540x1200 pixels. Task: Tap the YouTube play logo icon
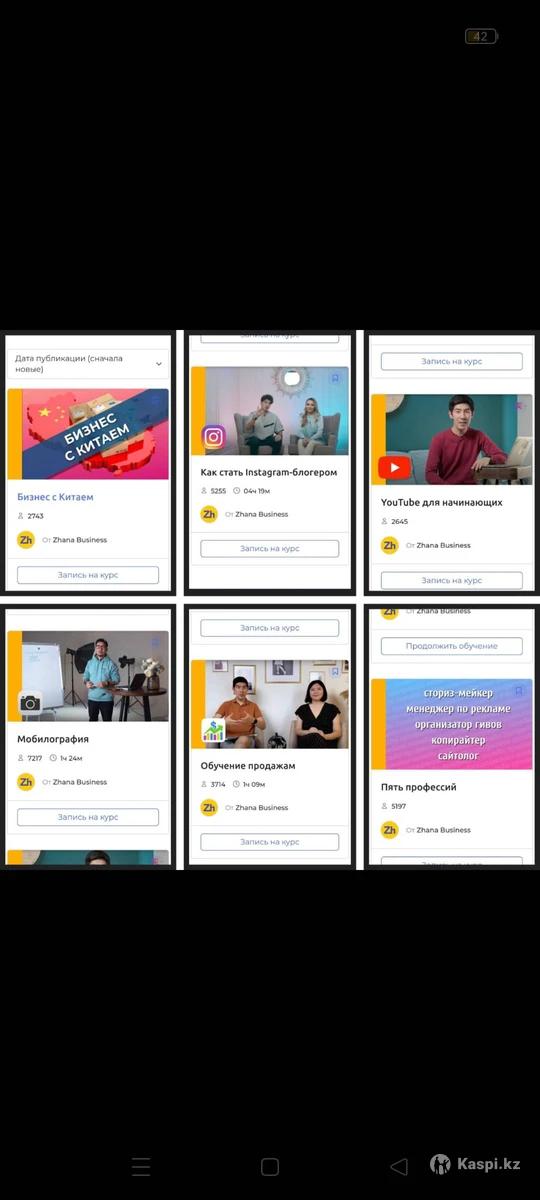tap(394, 468)
